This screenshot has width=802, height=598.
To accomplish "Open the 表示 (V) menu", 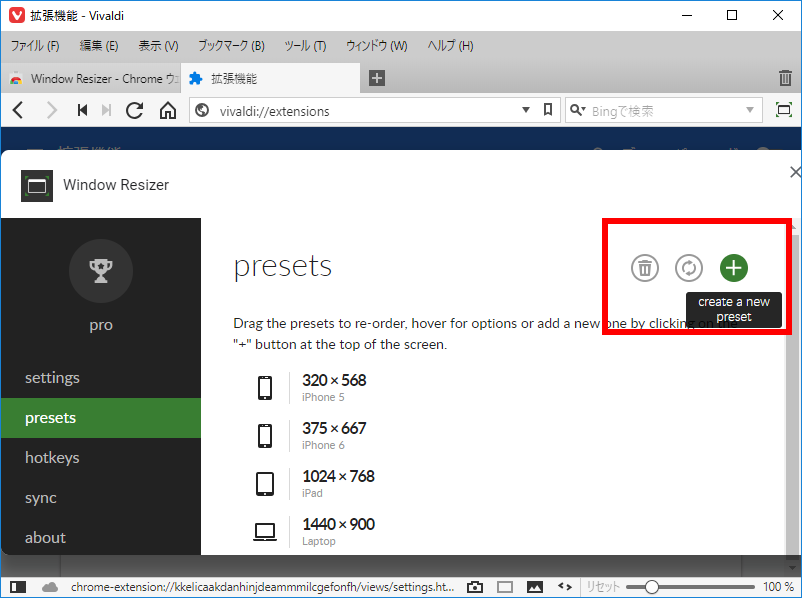I will click(x=159, y=46).
